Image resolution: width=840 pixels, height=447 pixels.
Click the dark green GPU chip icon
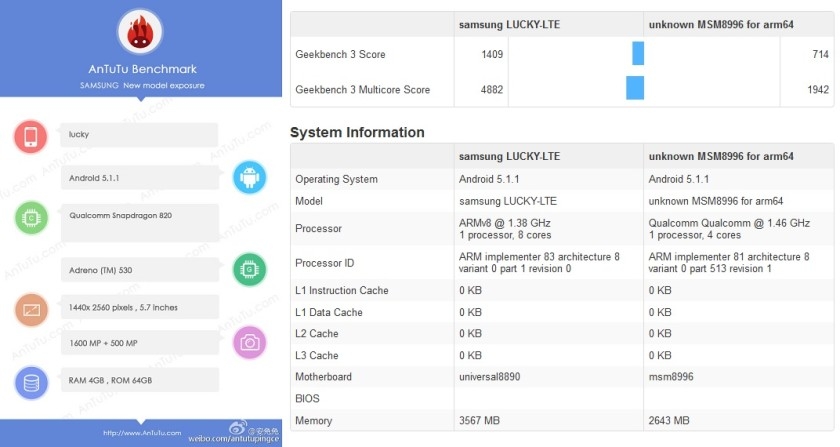[x=249, y=269]
